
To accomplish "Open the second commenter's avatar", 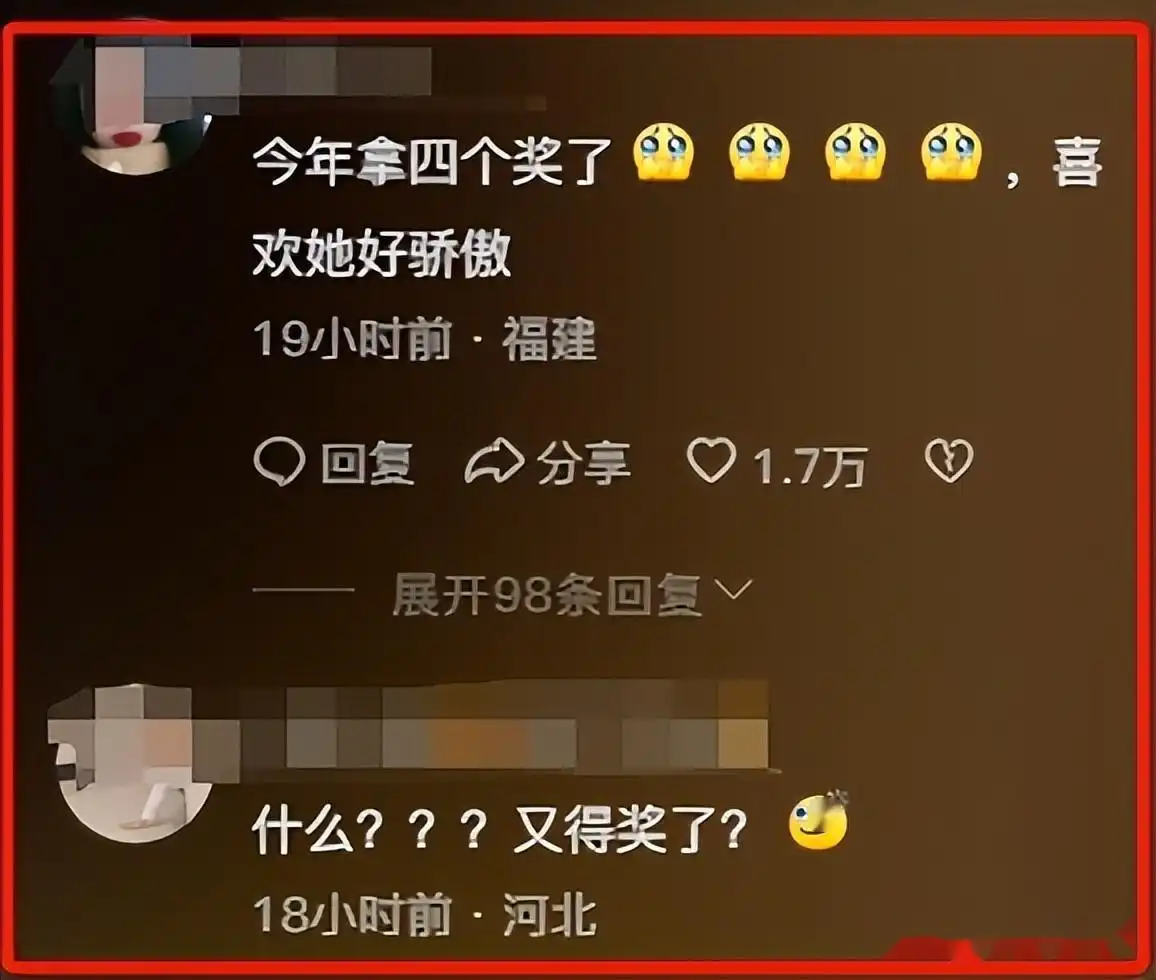I will click(x=133, y=762).
